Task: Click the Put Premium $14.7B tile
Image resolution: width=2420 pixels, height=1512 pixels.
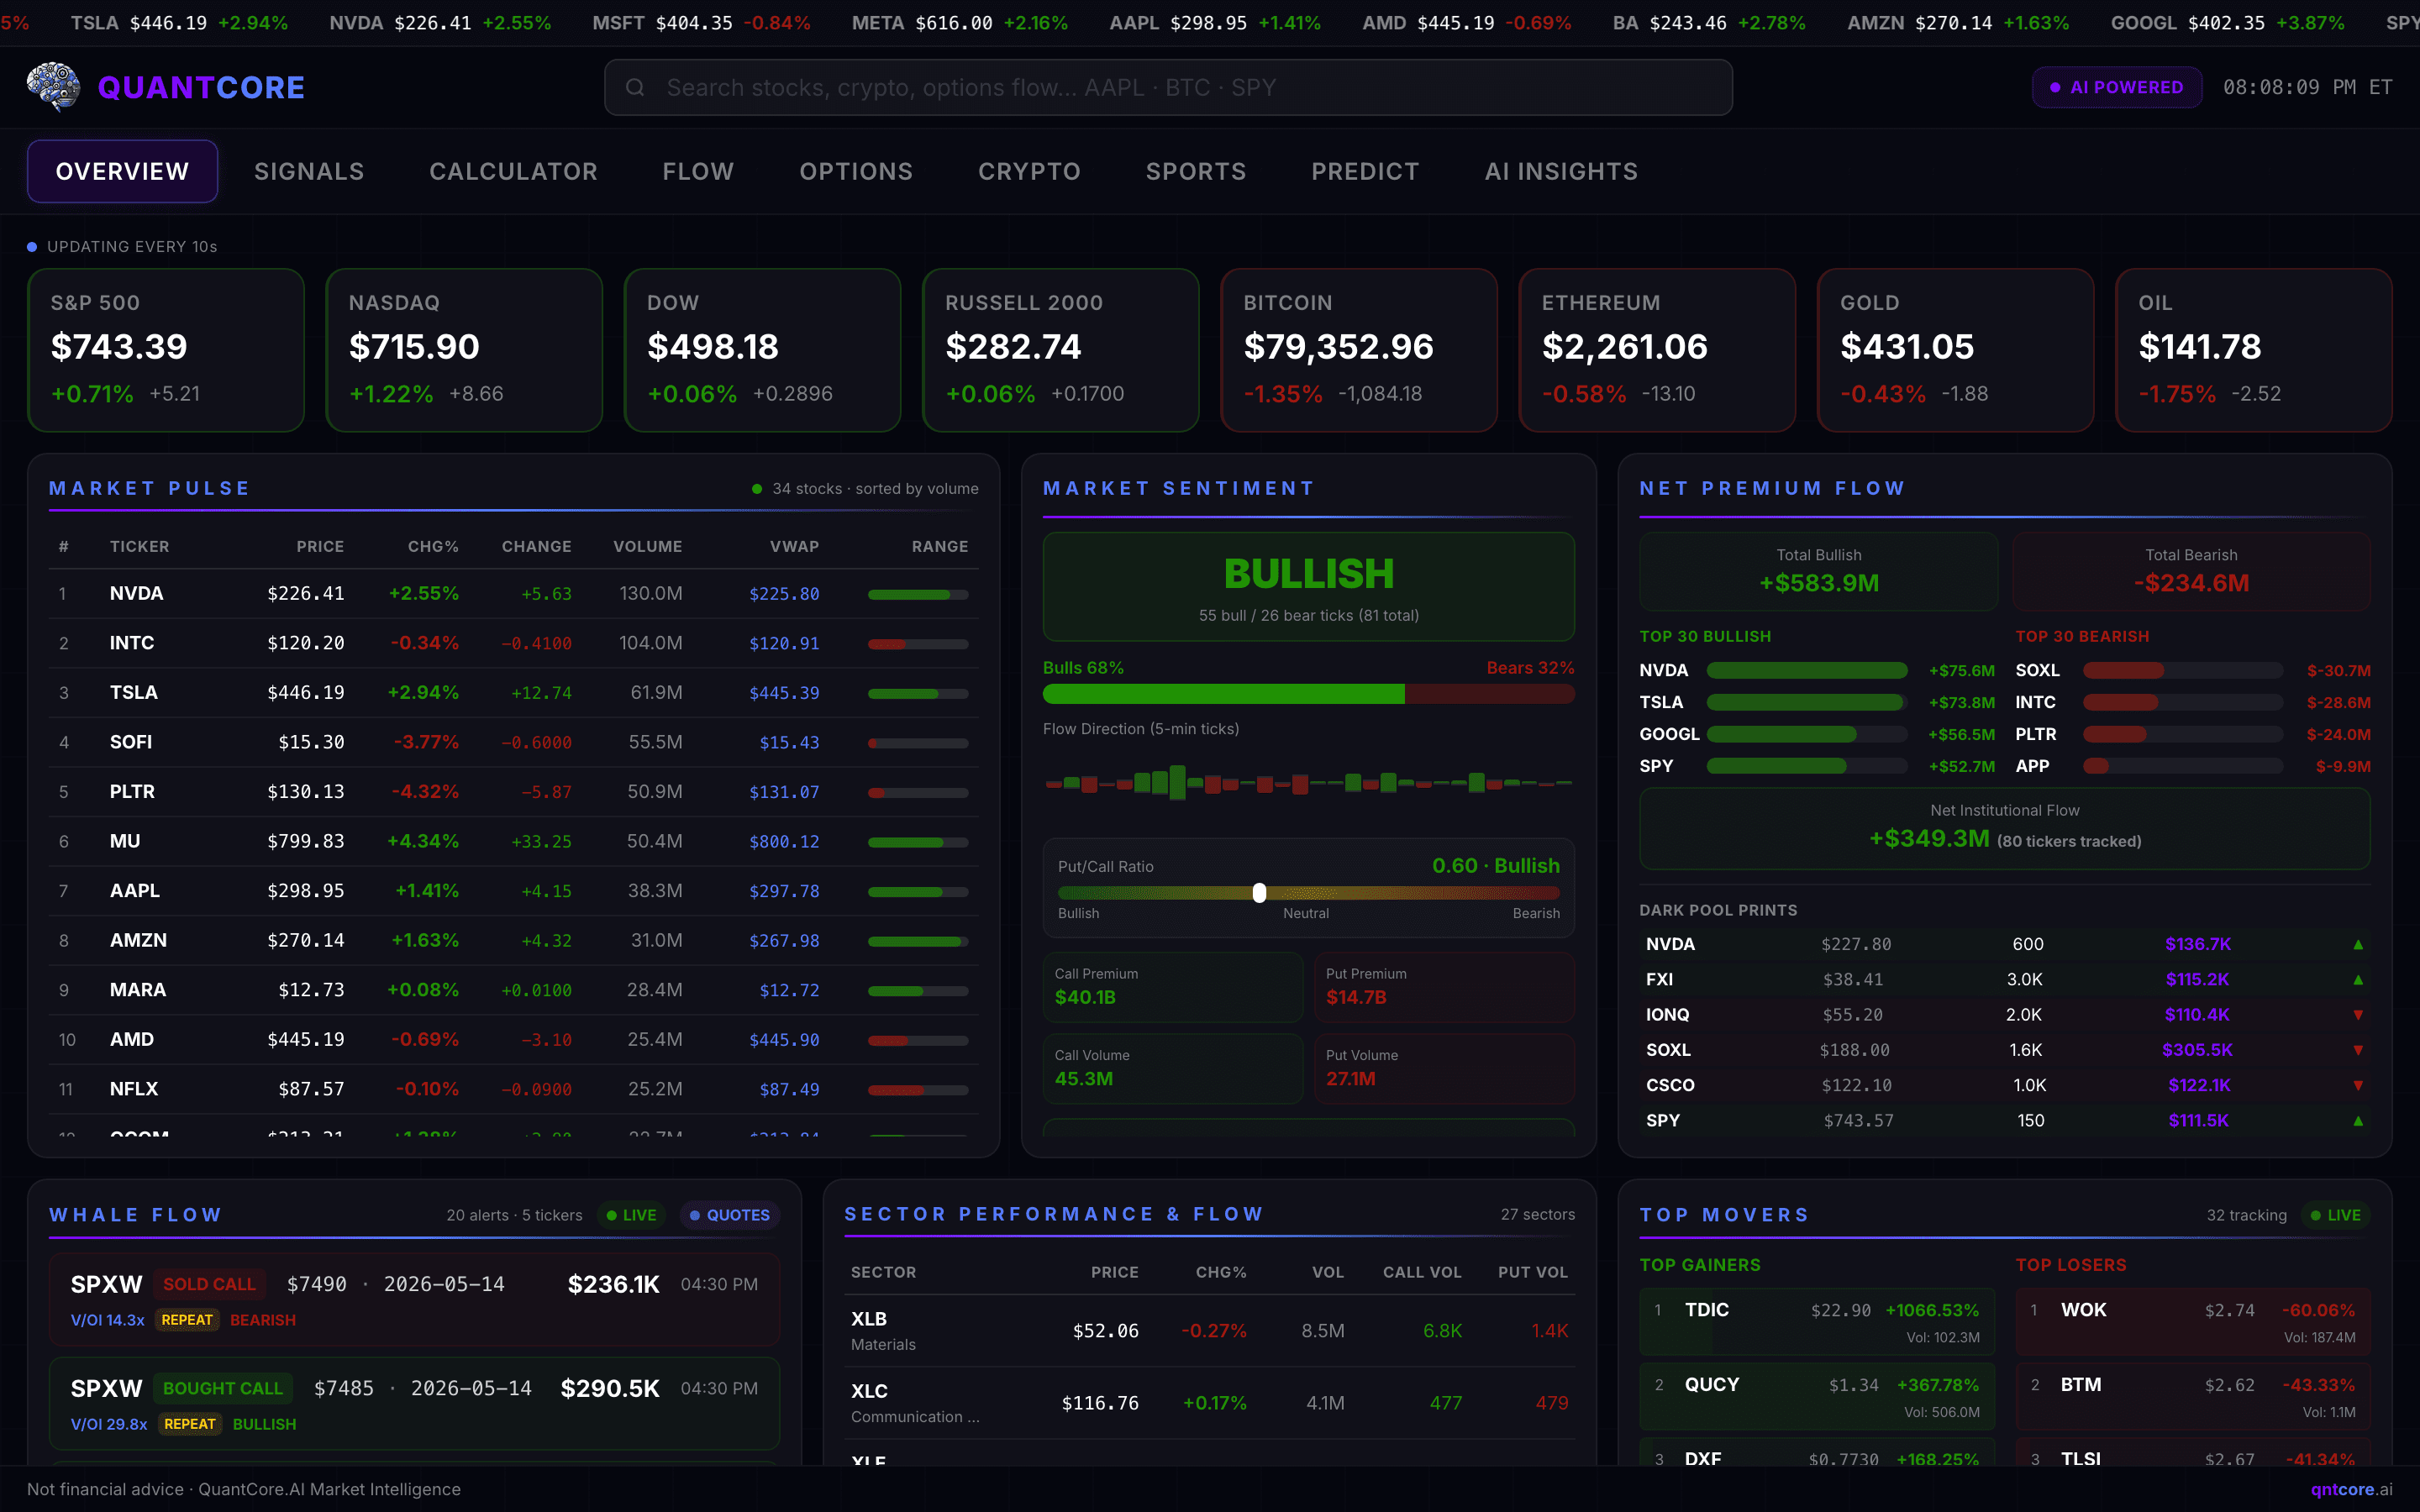Action: 1444,987
